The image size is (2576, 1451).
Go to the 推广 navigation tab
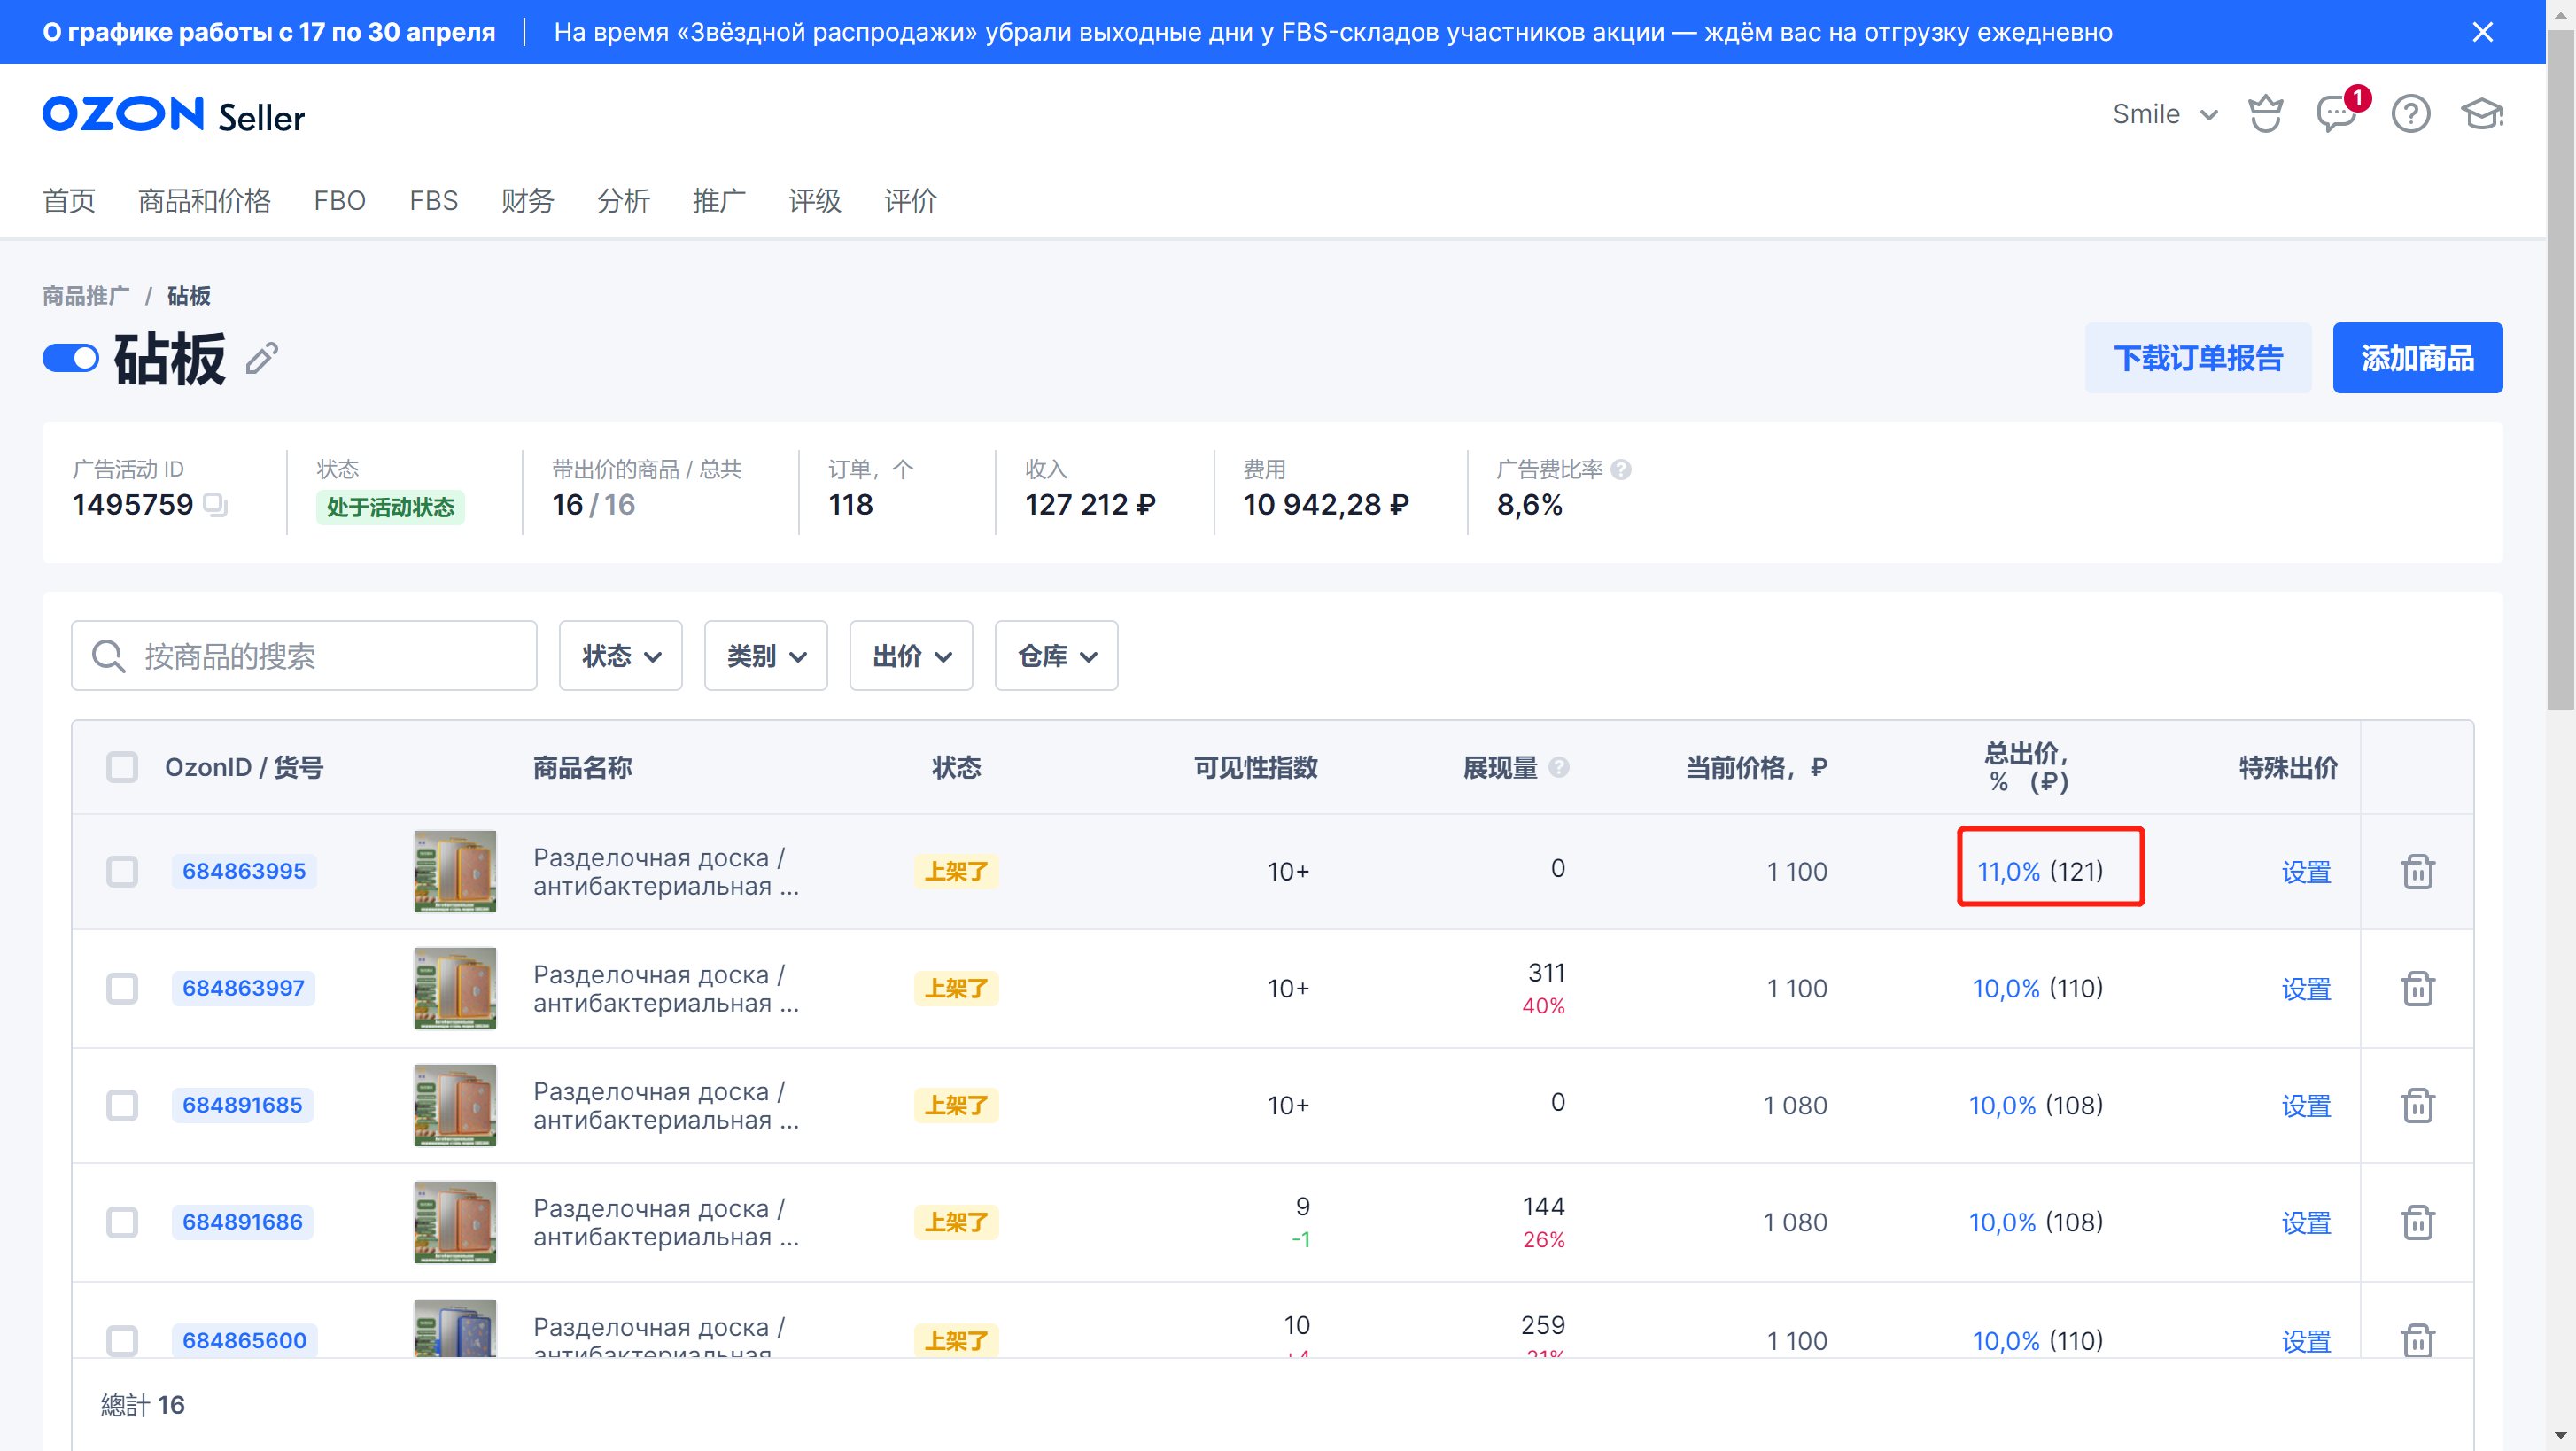pyautogui.click(x=718, y=201)
